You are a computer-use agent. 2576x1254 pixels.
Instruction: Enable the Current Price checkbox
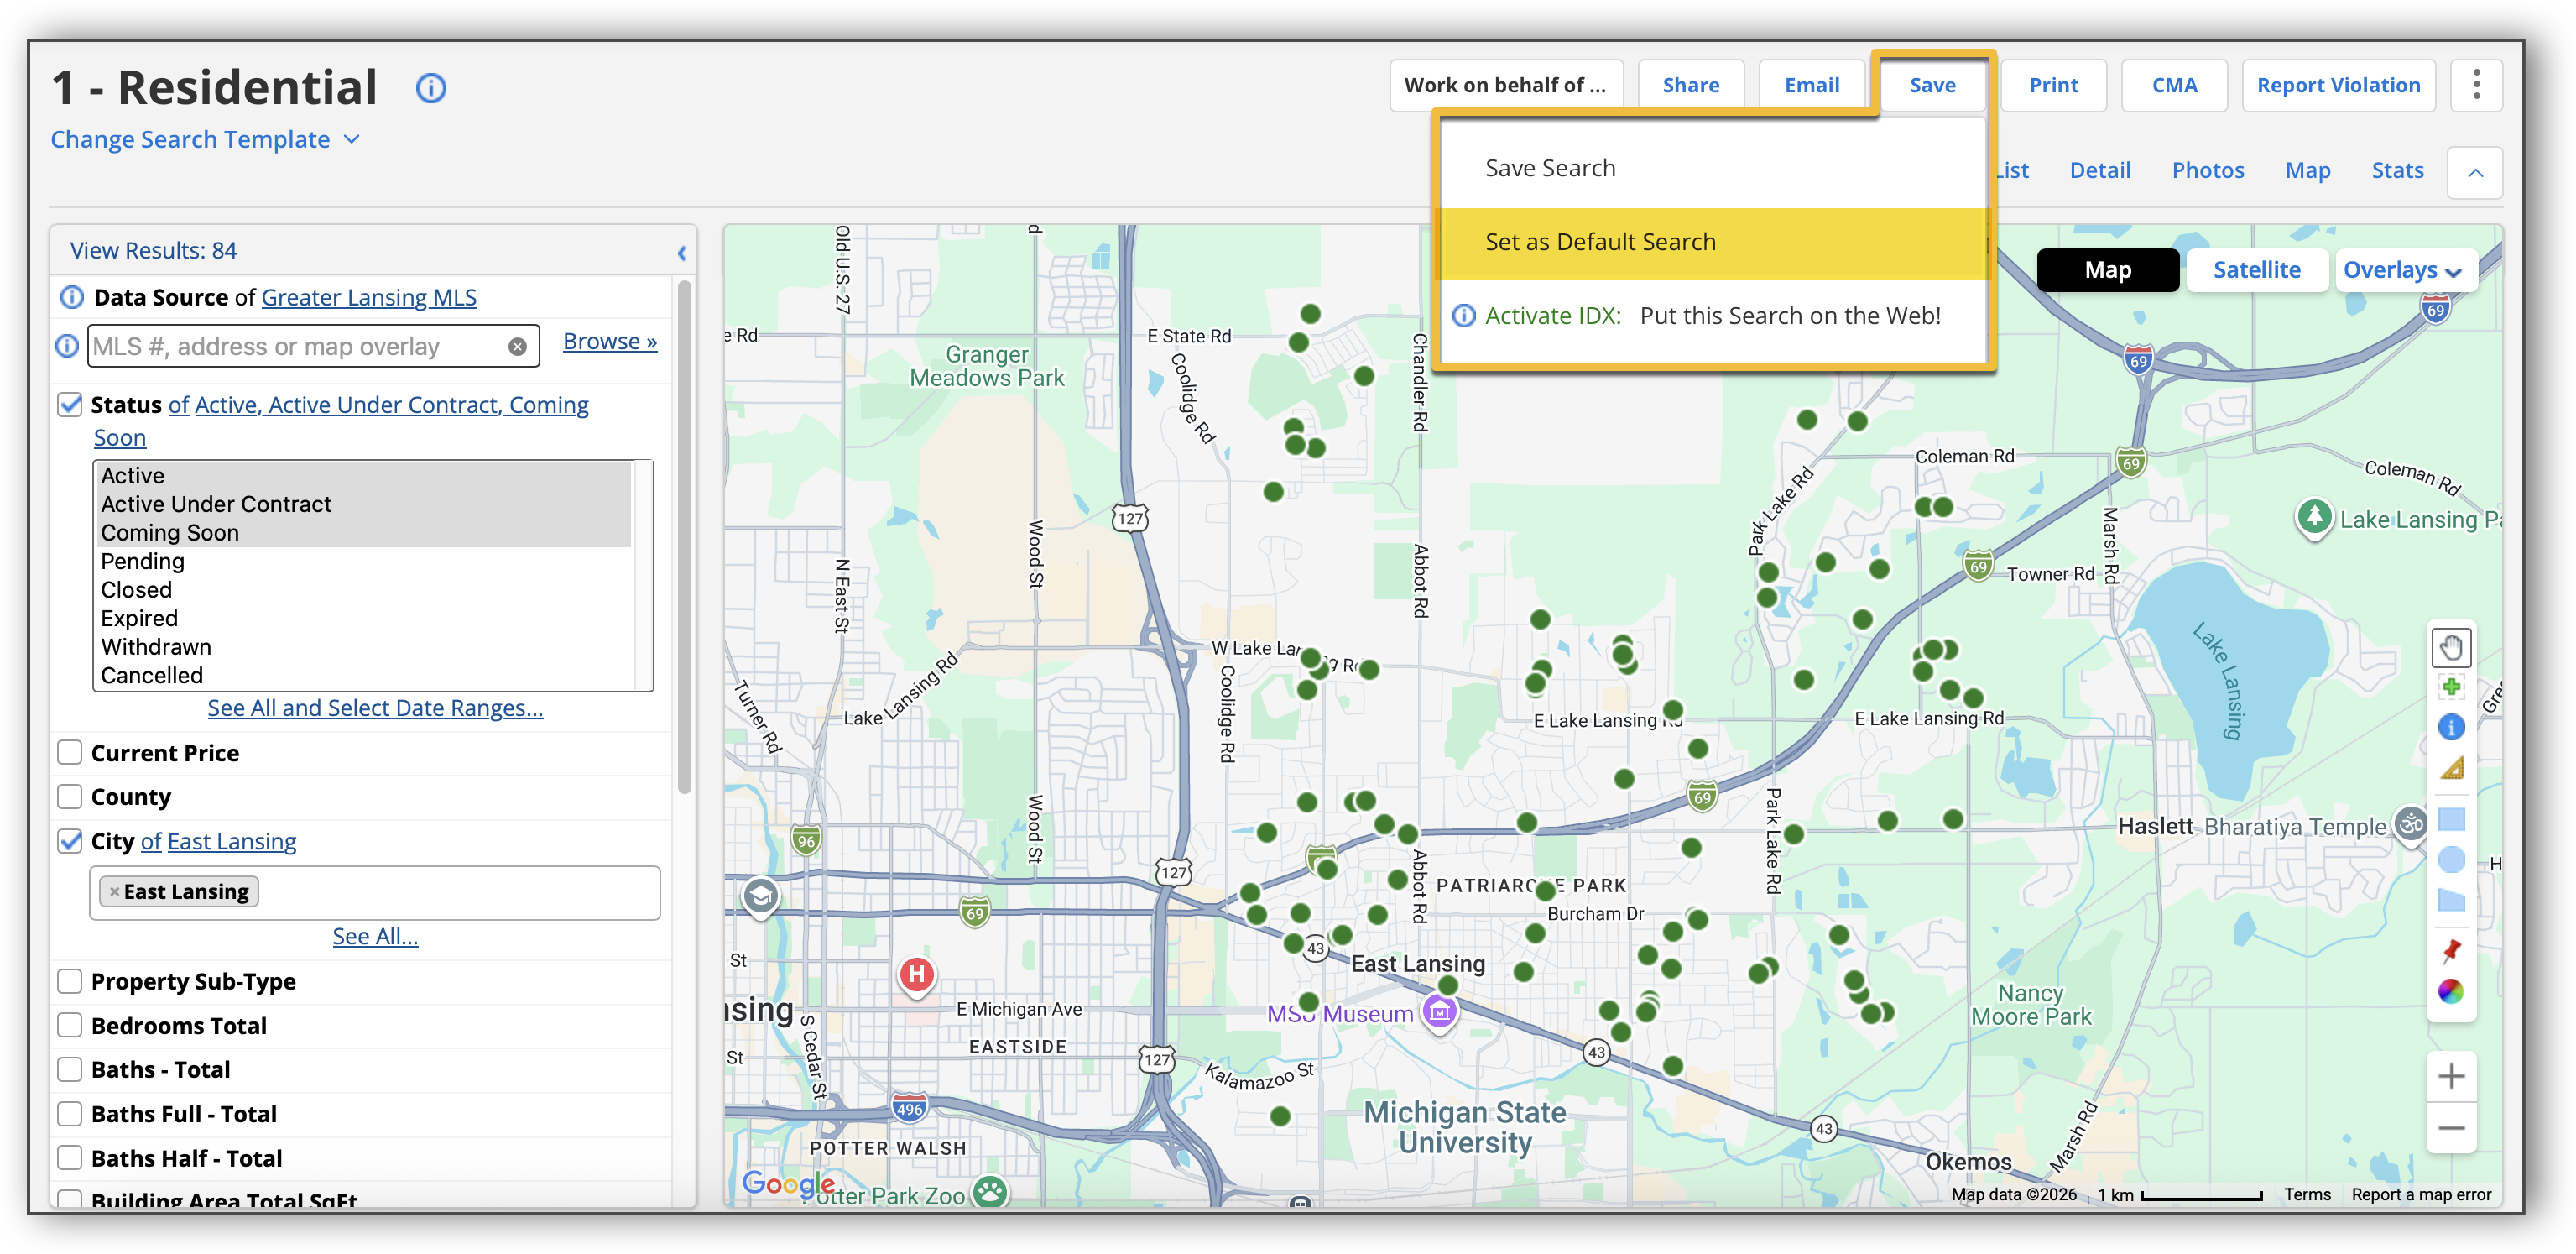(x=70, y=753)
